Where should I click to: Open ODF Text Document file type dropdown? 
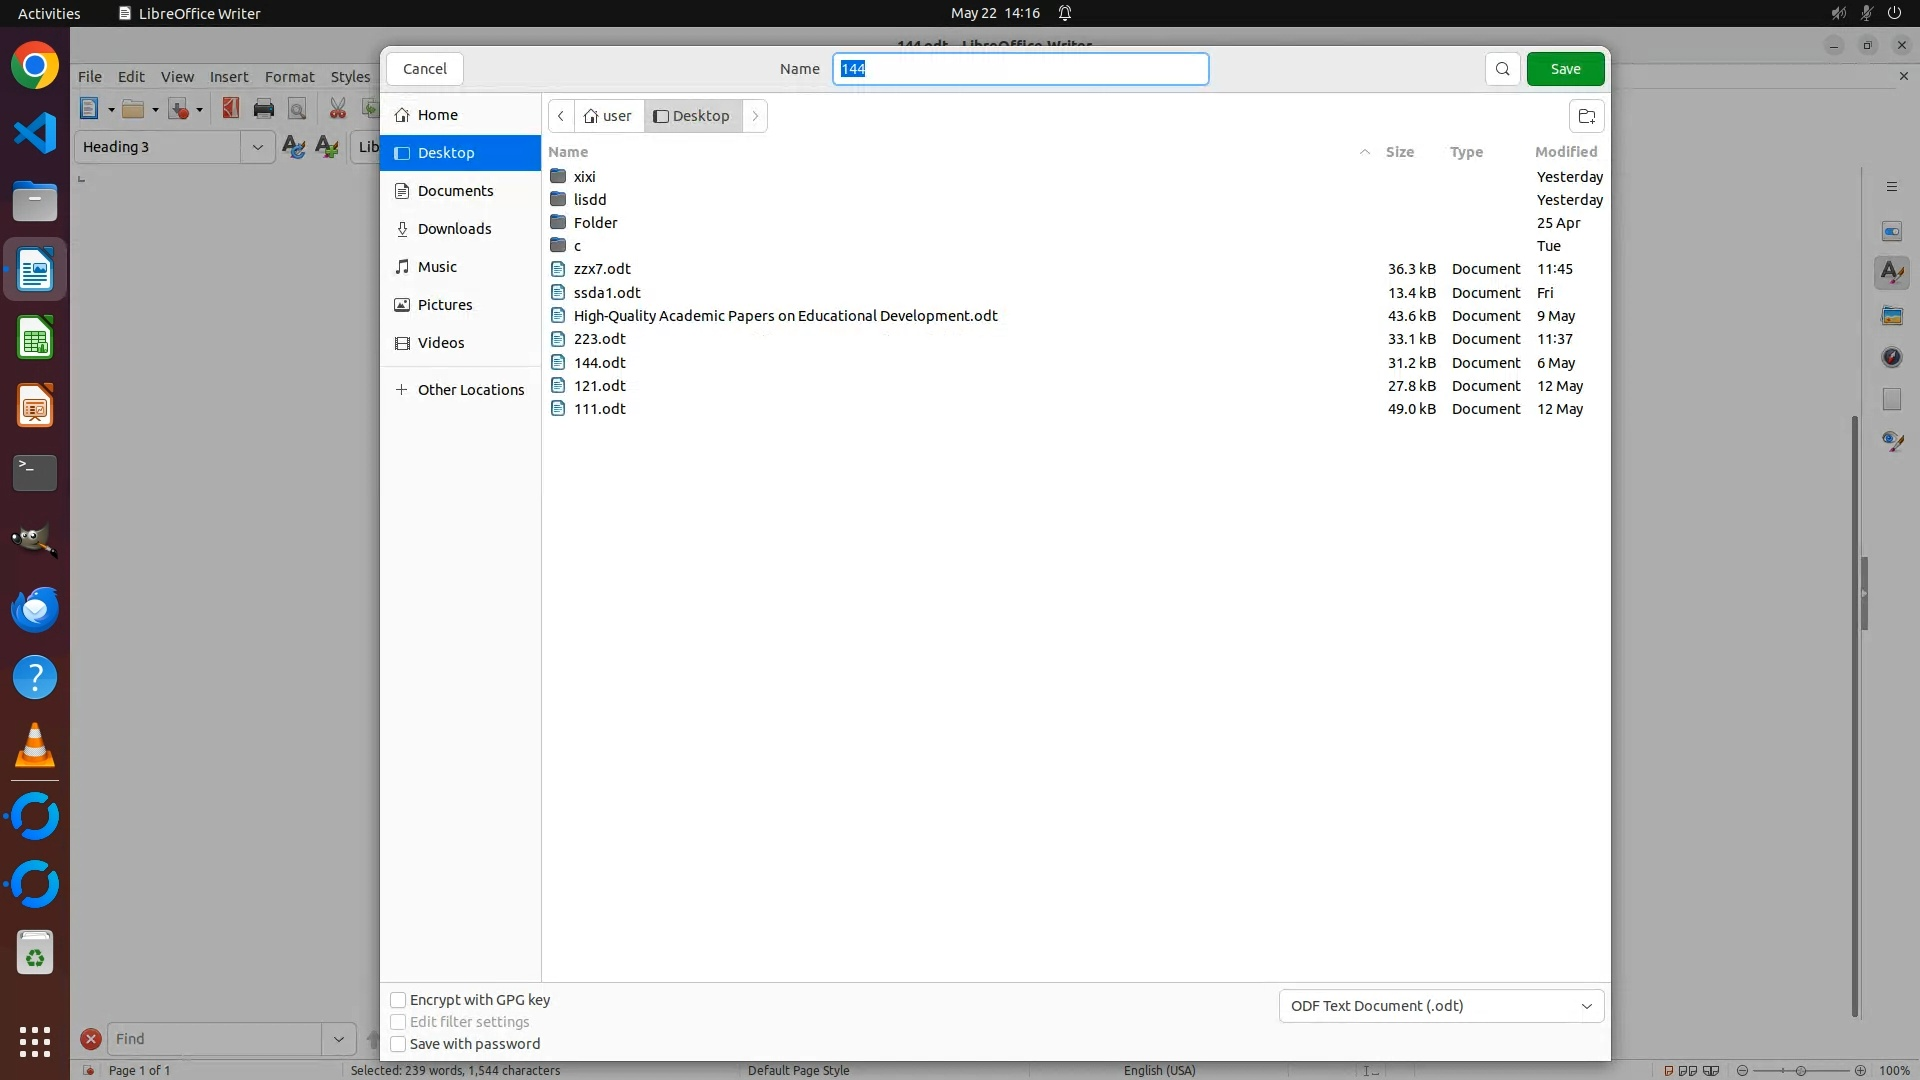coord(1441,1006)
